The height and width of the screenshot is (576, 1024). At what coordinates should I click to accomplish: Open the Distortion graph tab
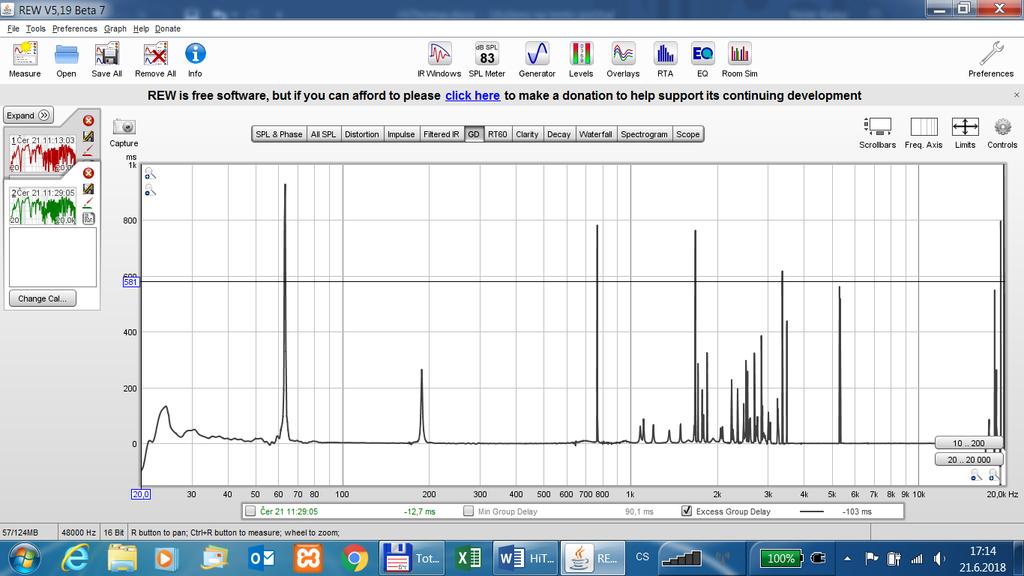point(362,134)
